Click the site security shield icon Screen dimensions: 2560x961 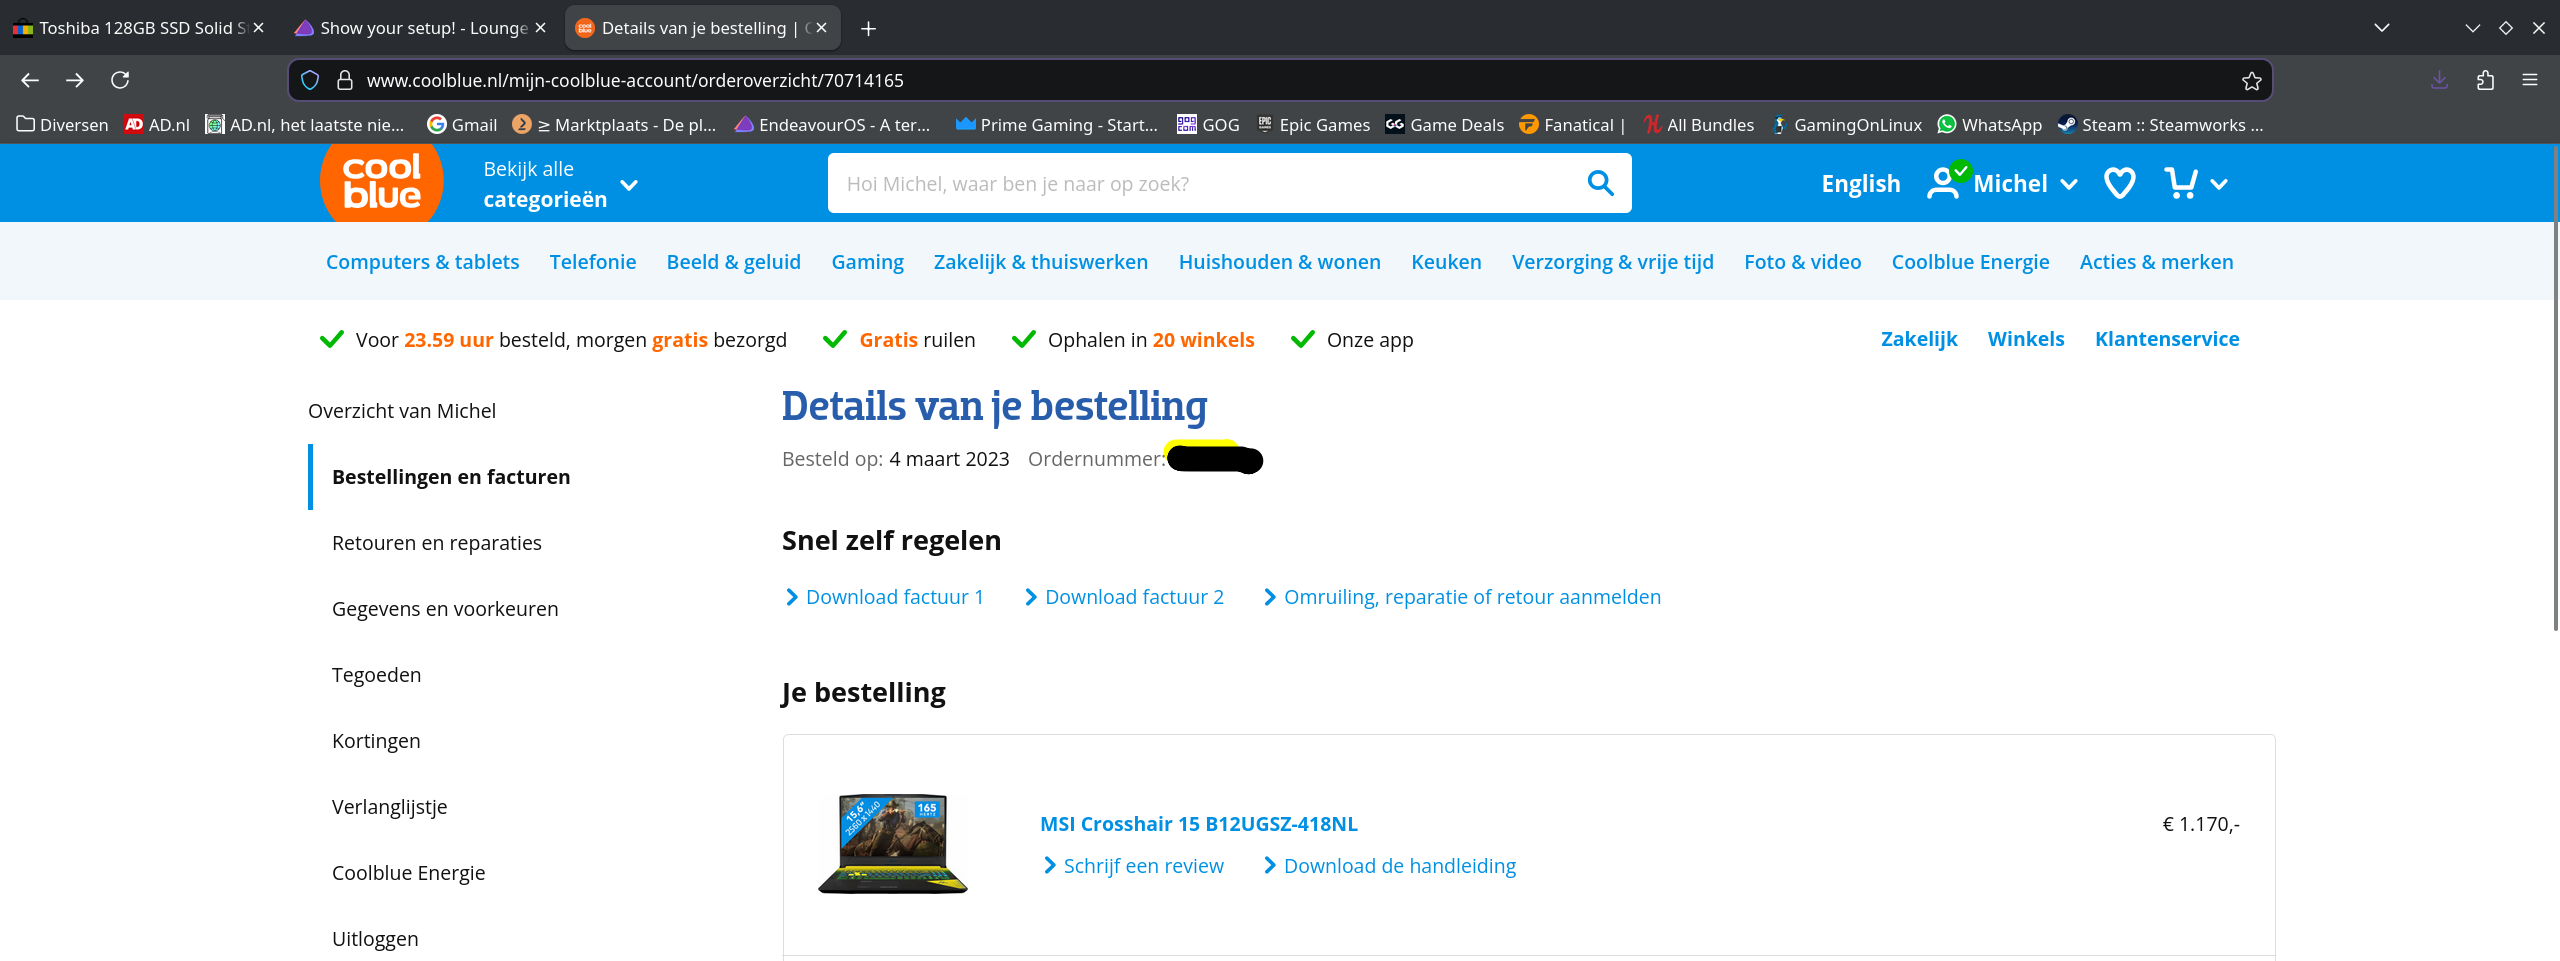tap(310, 80)
